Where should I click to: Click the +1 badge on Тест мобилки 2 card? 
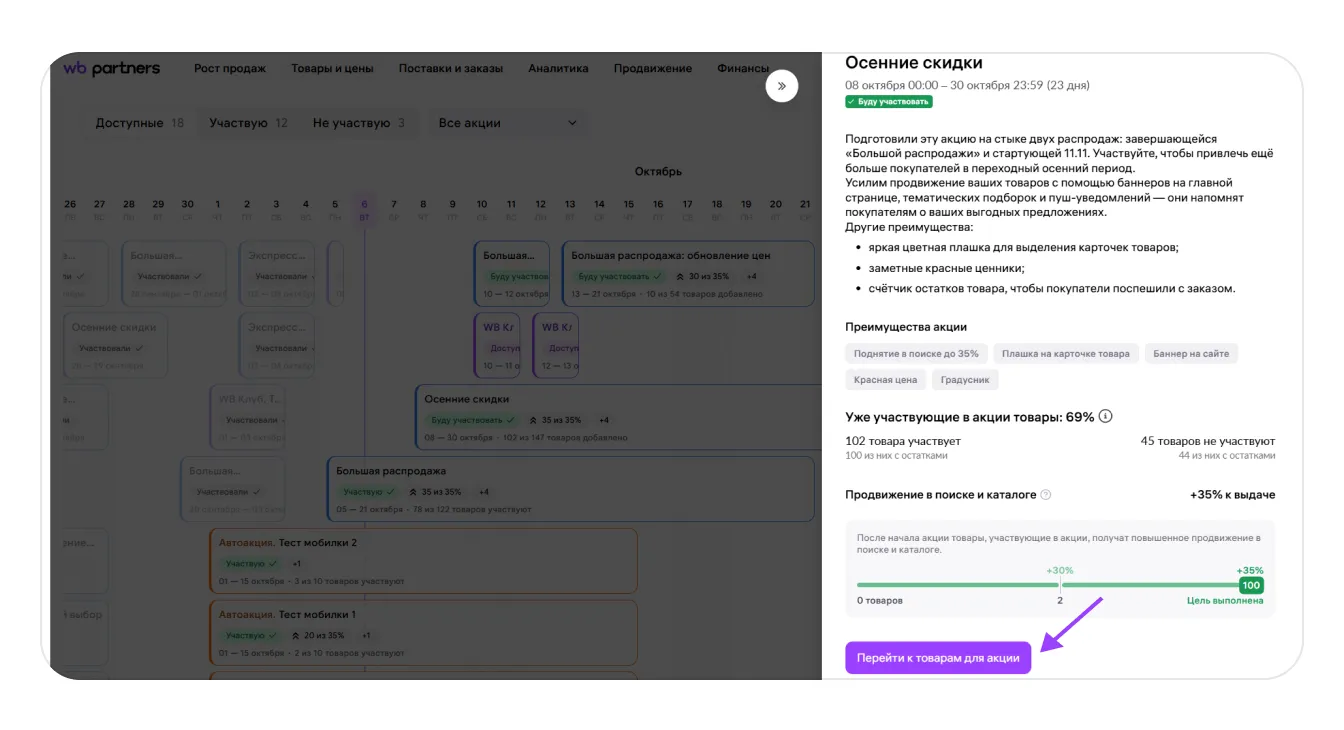click(x=296, y=564)
